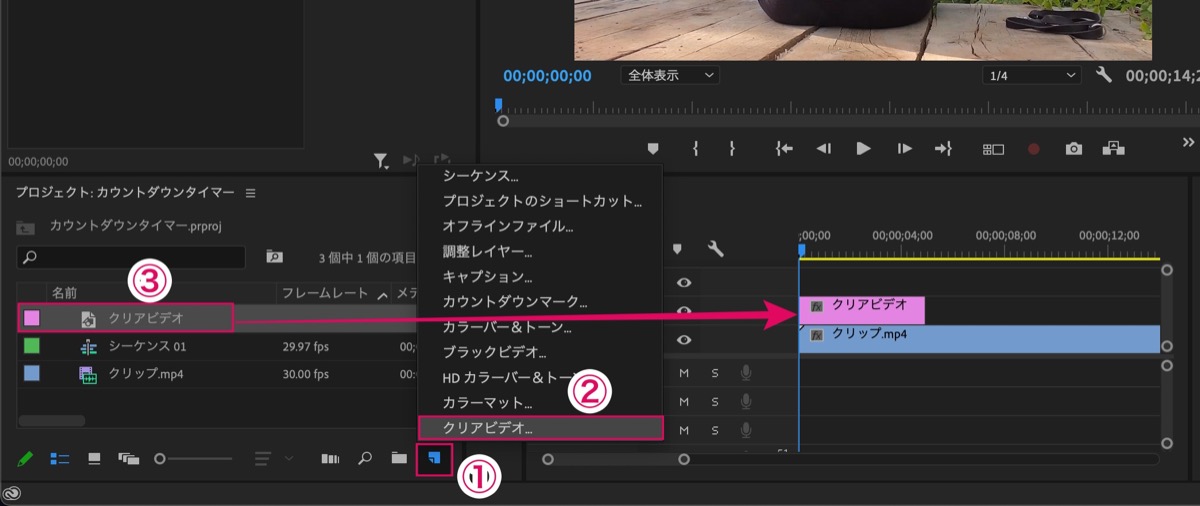Mute the bottom audio track with M
Screen dimensions: 1200x506
click(685, 430)
